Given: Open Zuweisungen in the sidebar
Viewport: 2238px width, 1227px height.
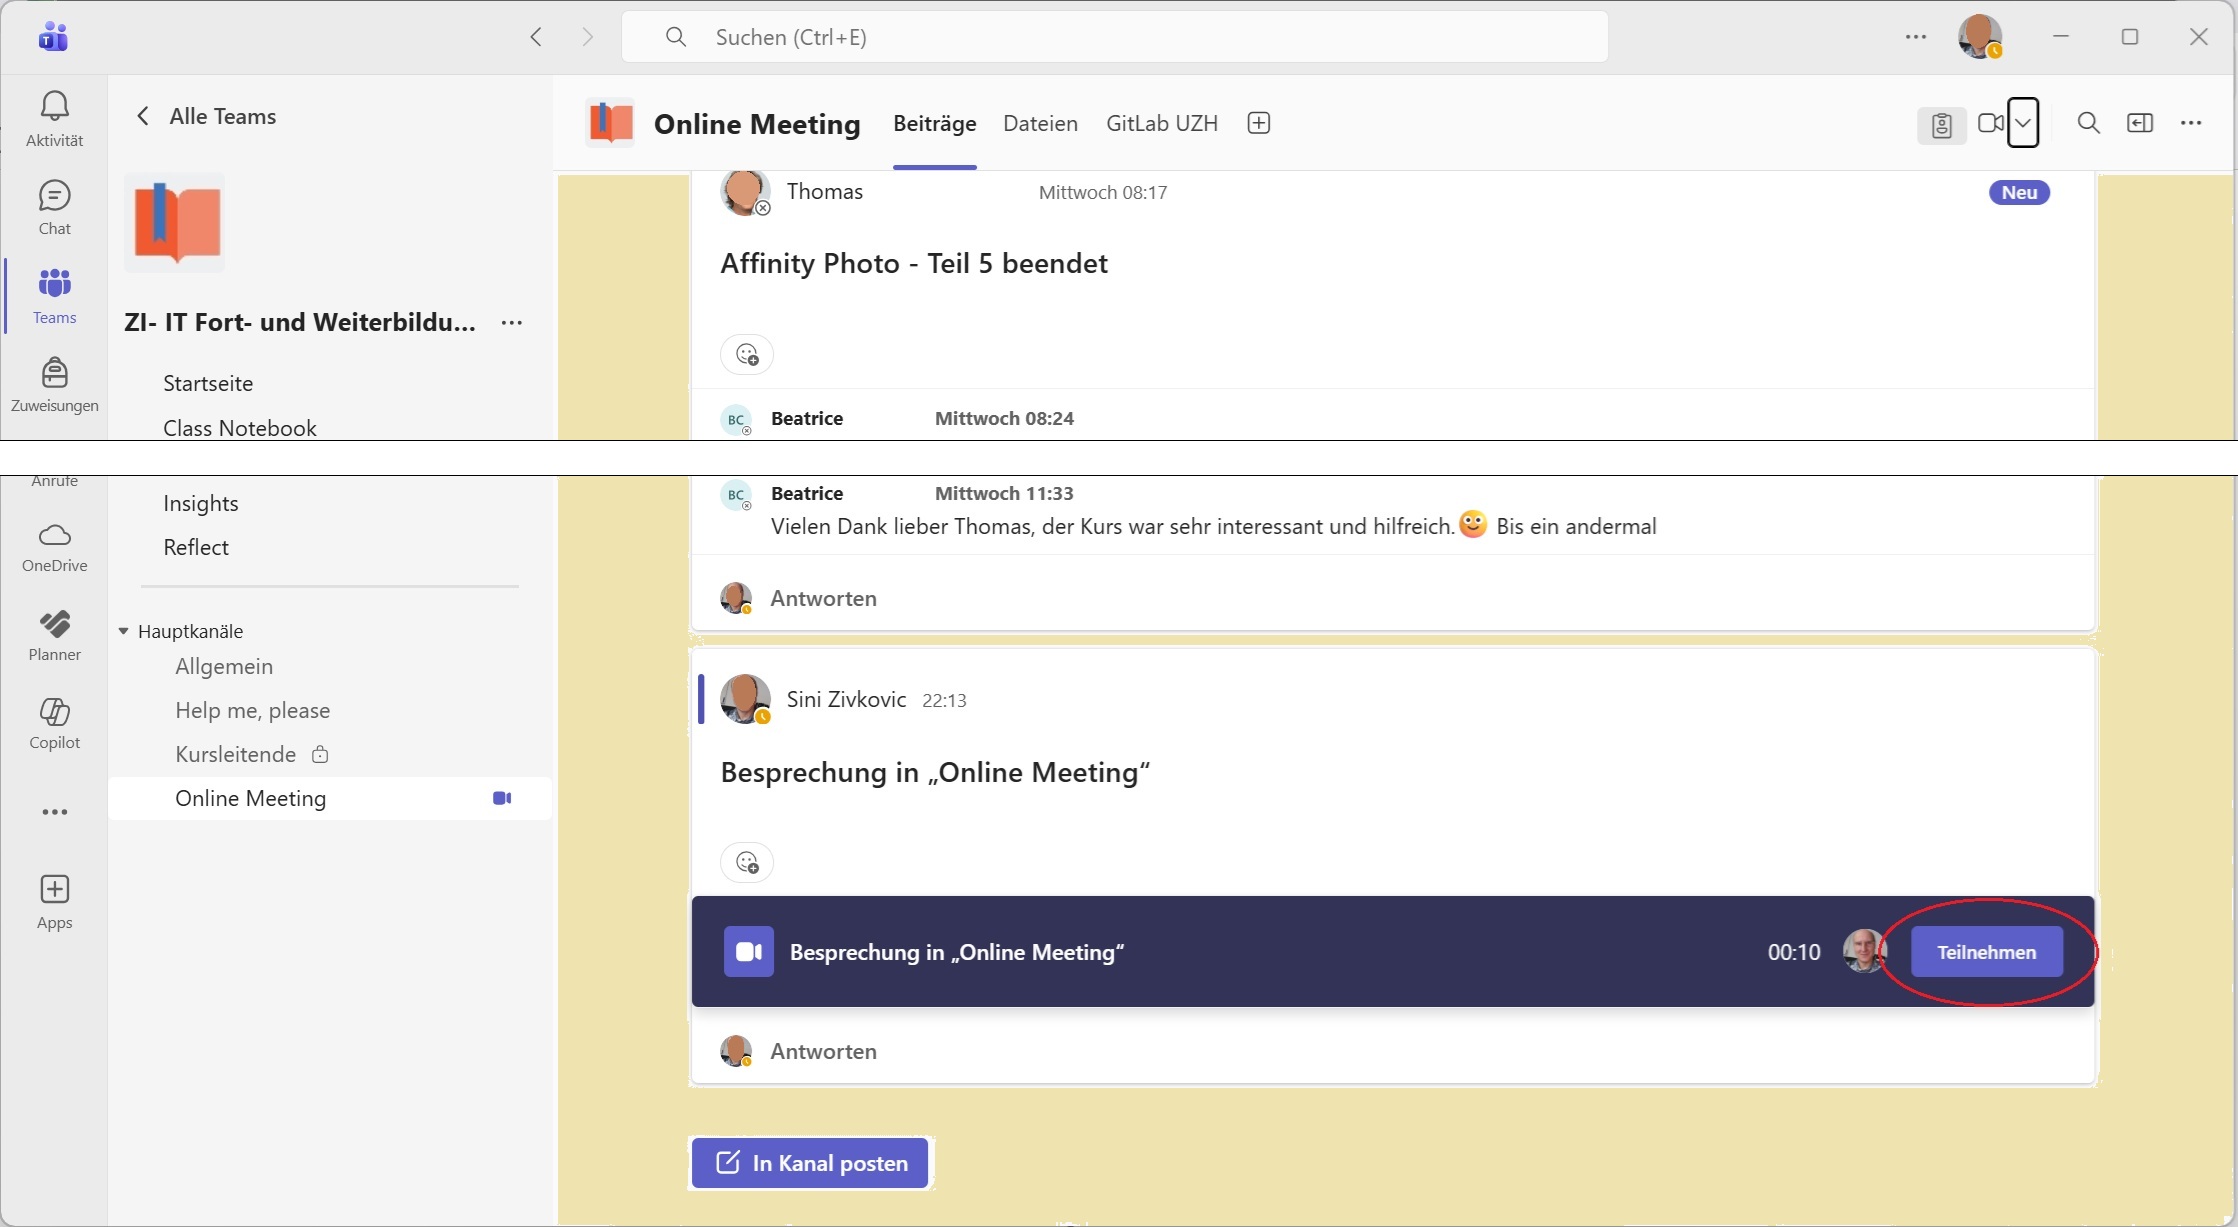Looking at the screenshot, I should (x=54, y=373).
